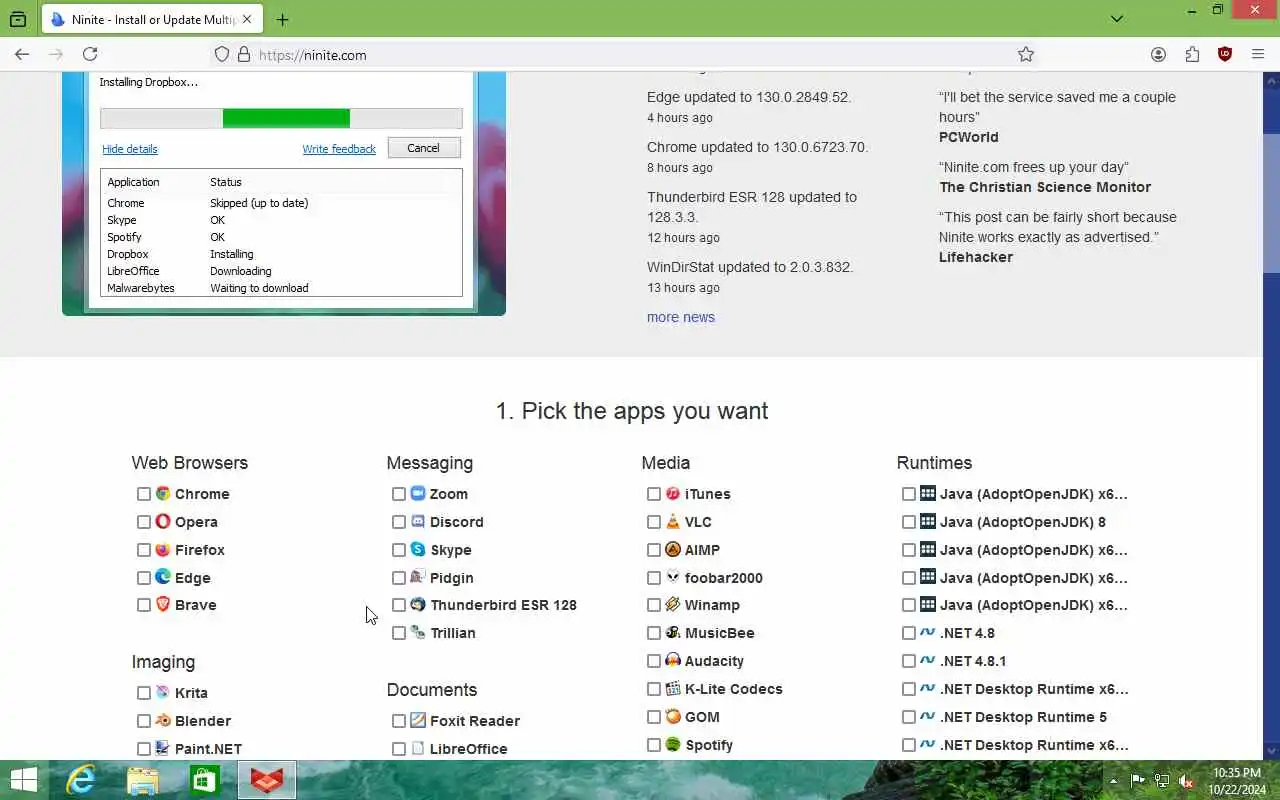Click the Krita icon

click(x=163, y=693)
